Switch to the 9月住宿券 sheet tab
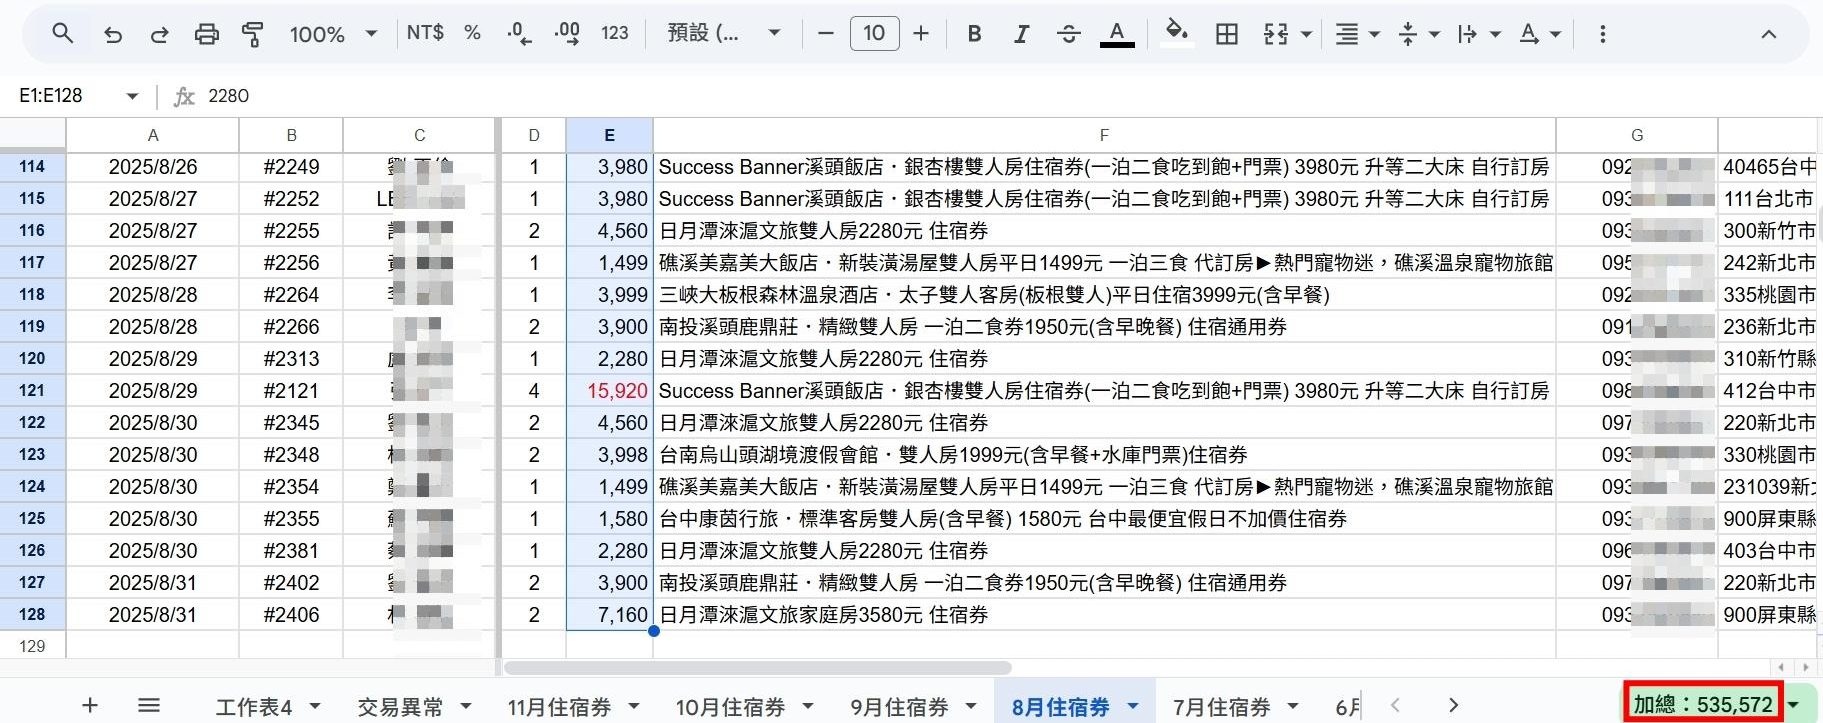The image size is (1823, 723). pos(898,707)
